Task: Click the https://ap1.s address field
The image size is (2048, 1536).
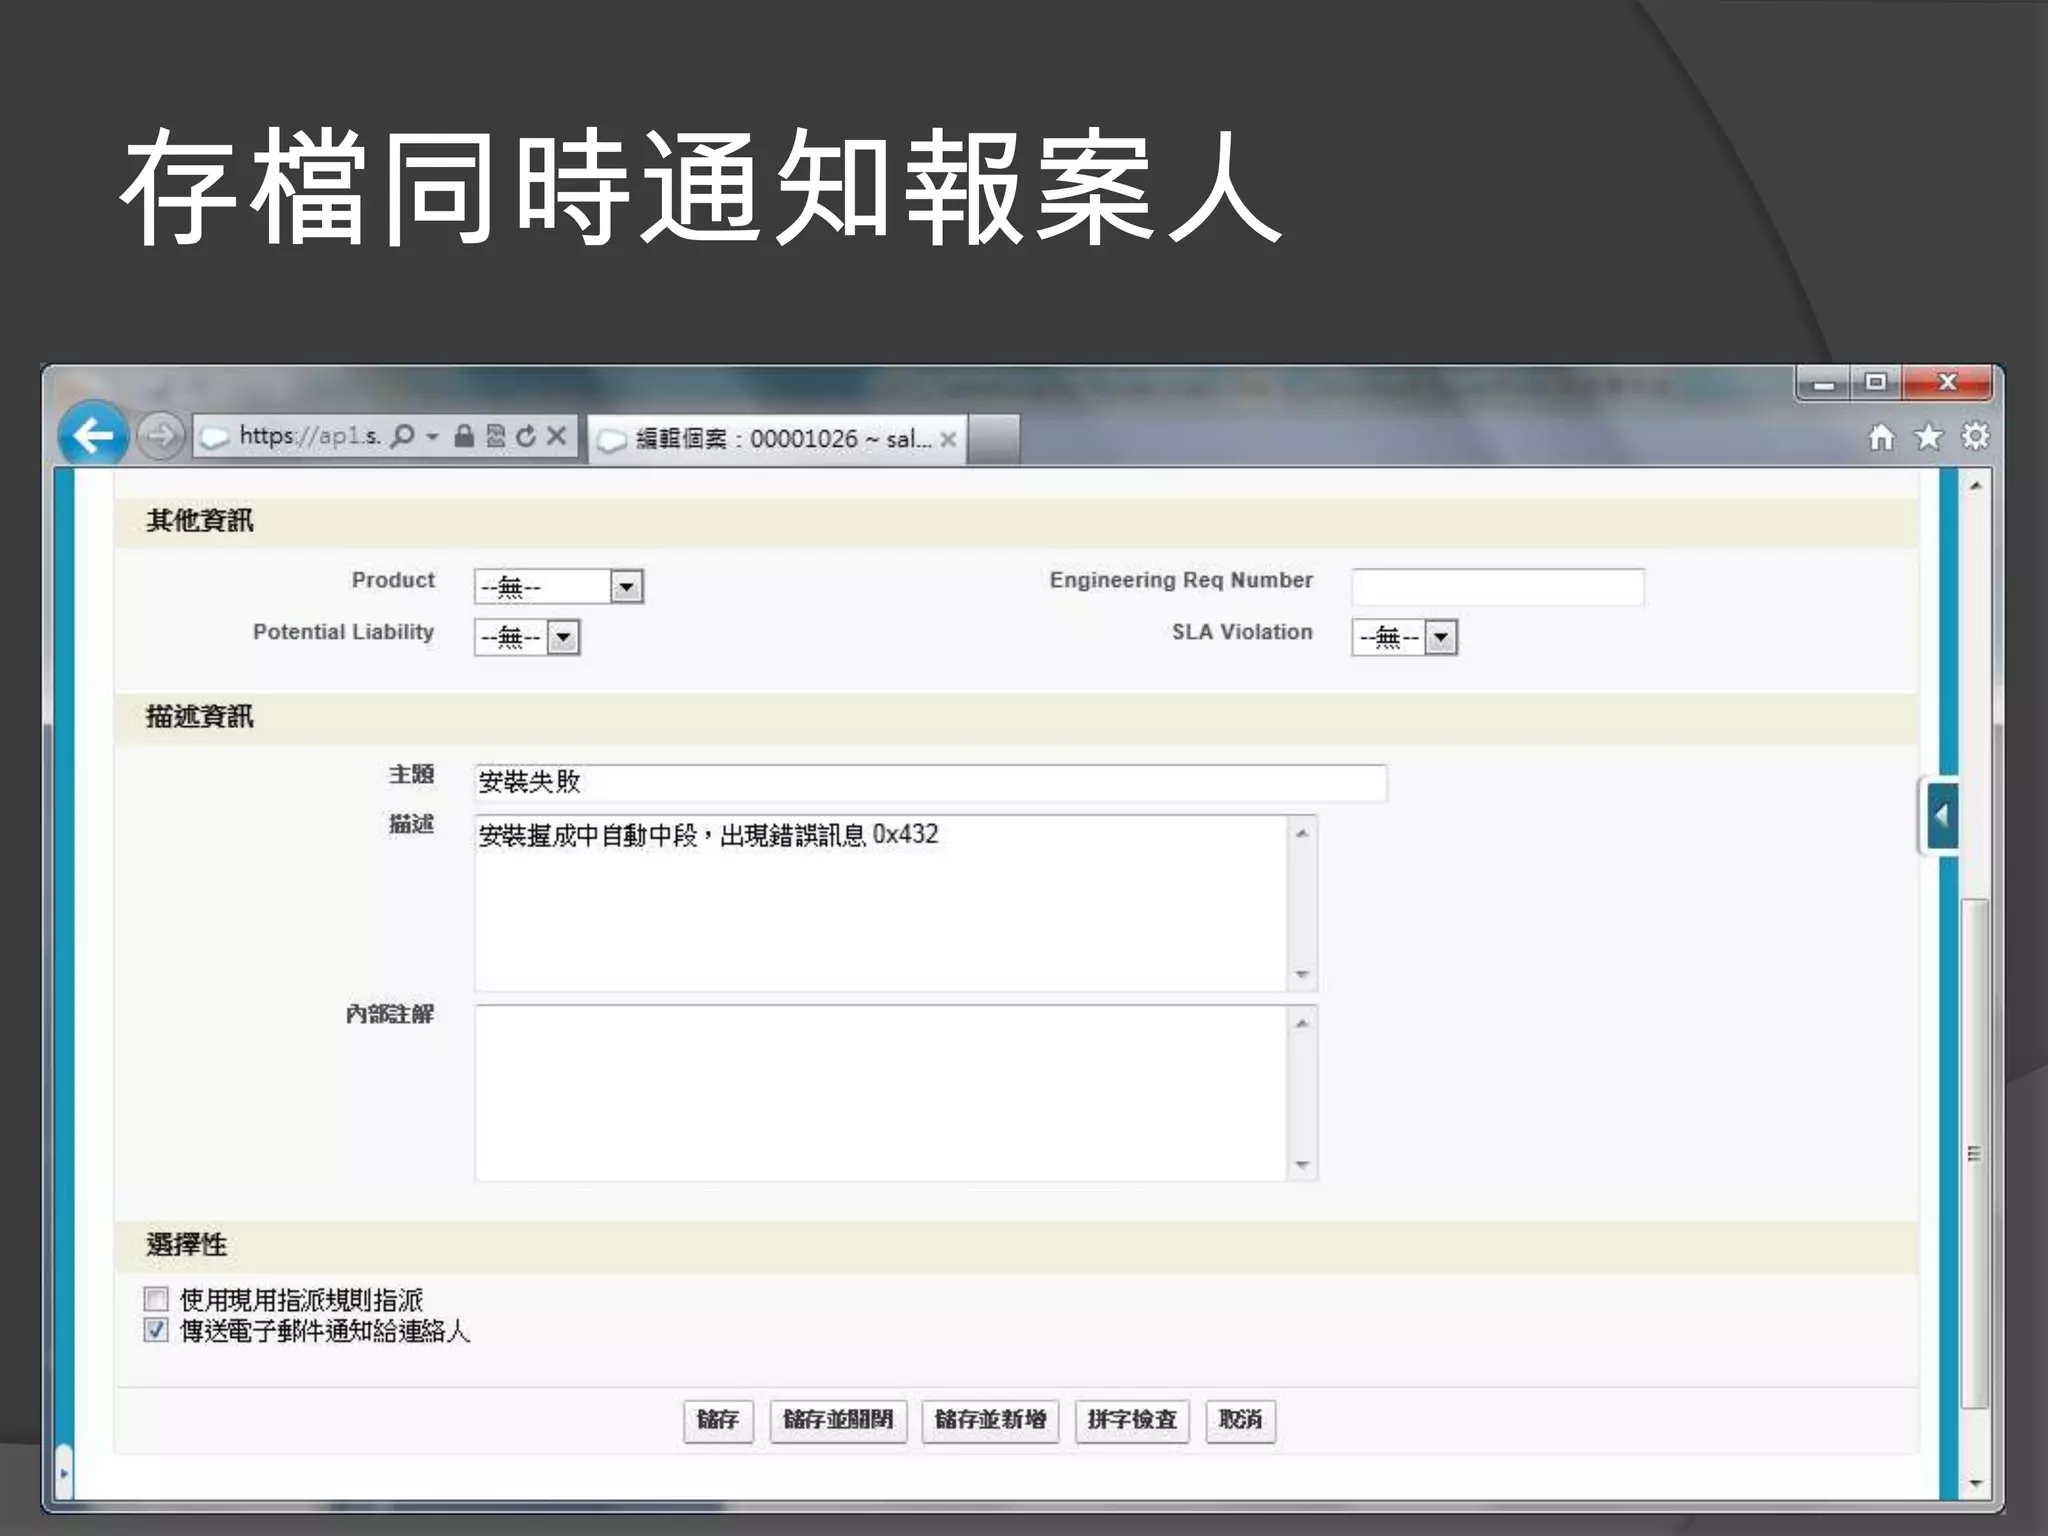Action: 310,436
